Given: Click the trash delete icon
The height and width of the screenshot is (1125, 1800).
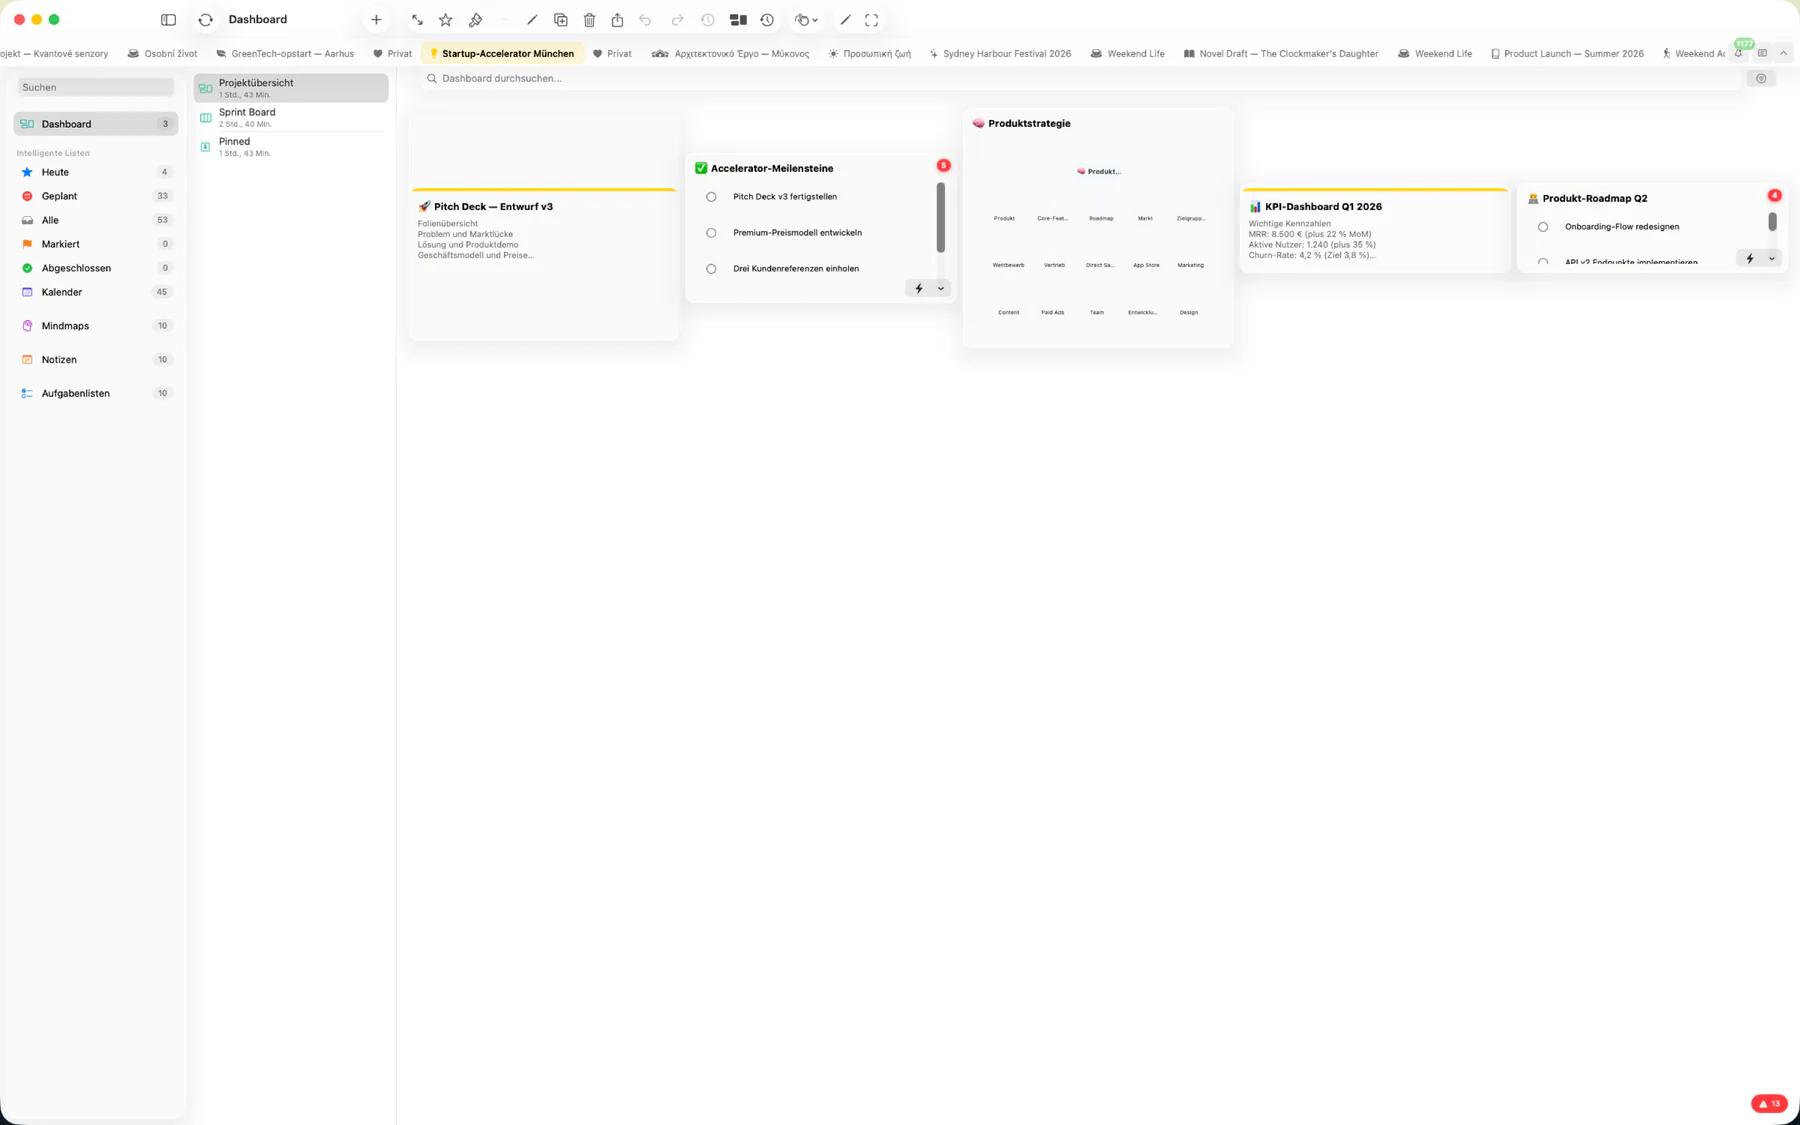Looking at the screenshot, I should (589, 20).
